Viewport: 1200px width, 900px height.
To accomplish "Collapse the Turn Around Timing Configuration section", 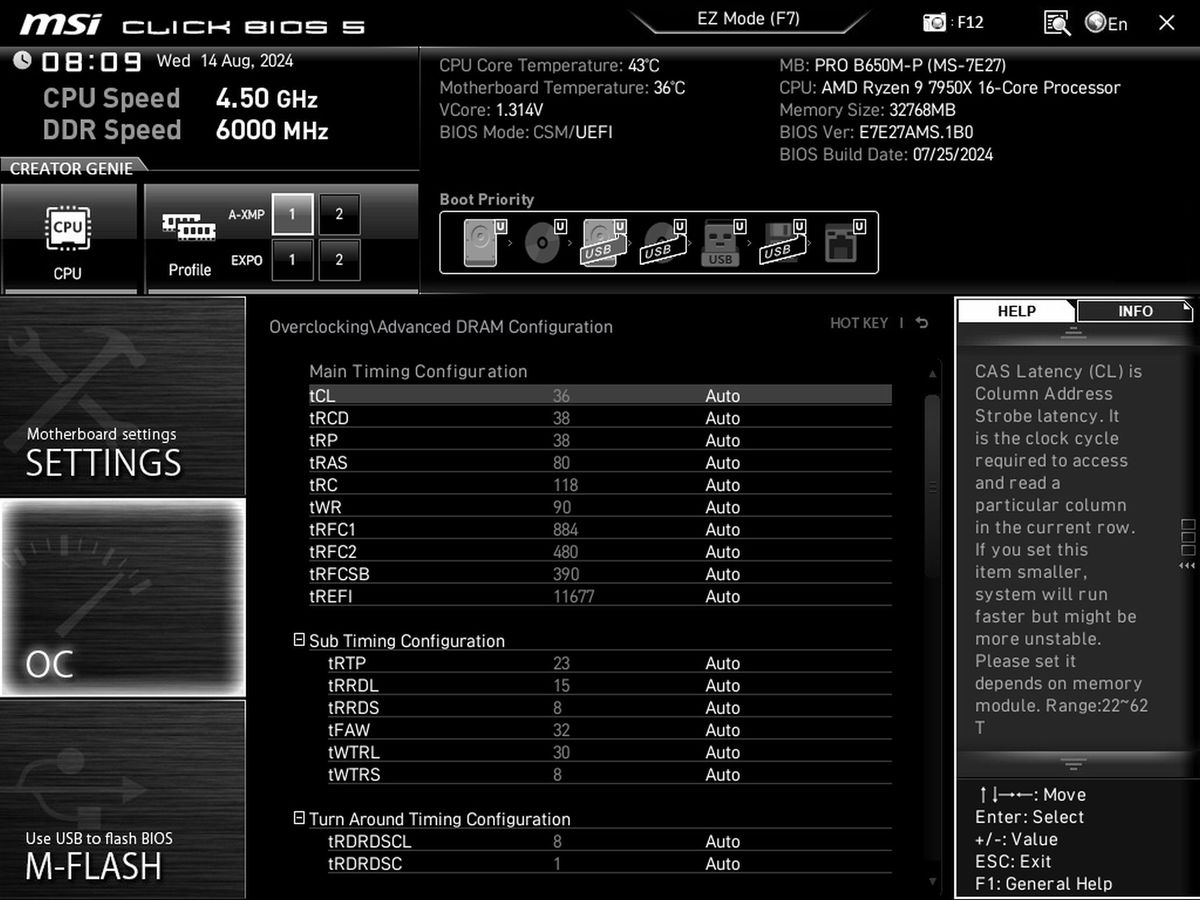I will point(299,818).
